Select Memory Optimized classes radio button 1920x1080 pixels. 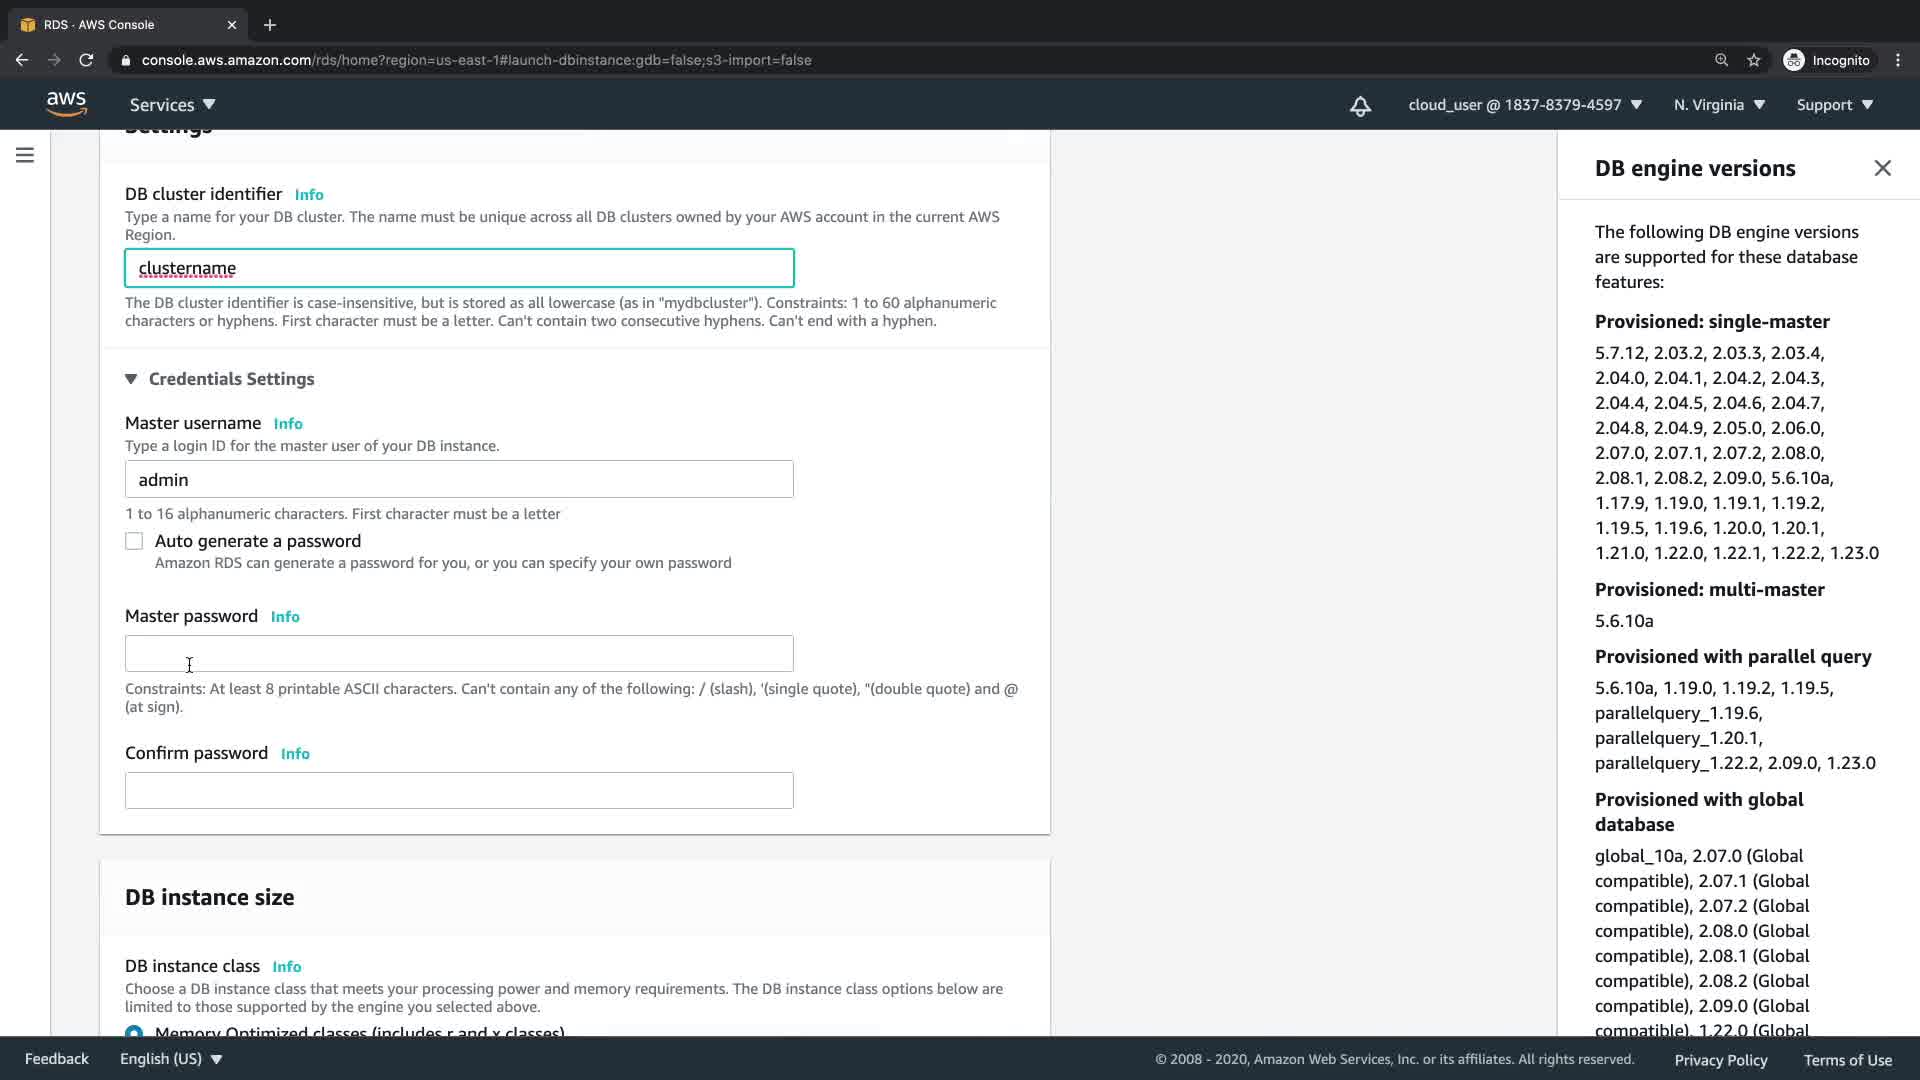(134, 1031)
